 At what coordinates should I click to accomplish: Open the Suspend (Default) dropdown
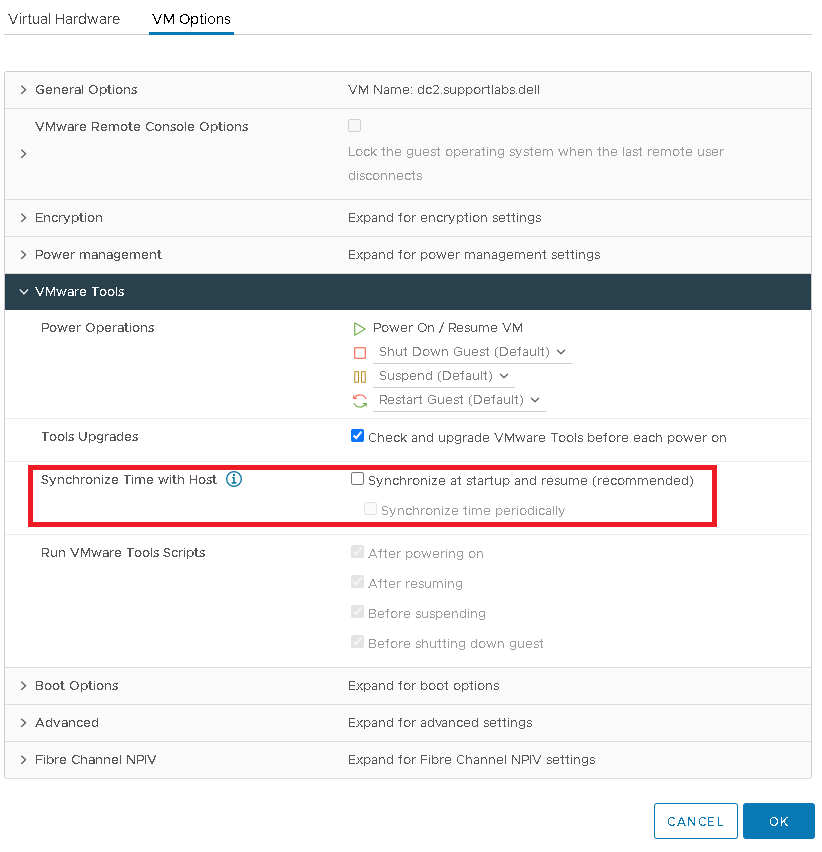point(505,376)
